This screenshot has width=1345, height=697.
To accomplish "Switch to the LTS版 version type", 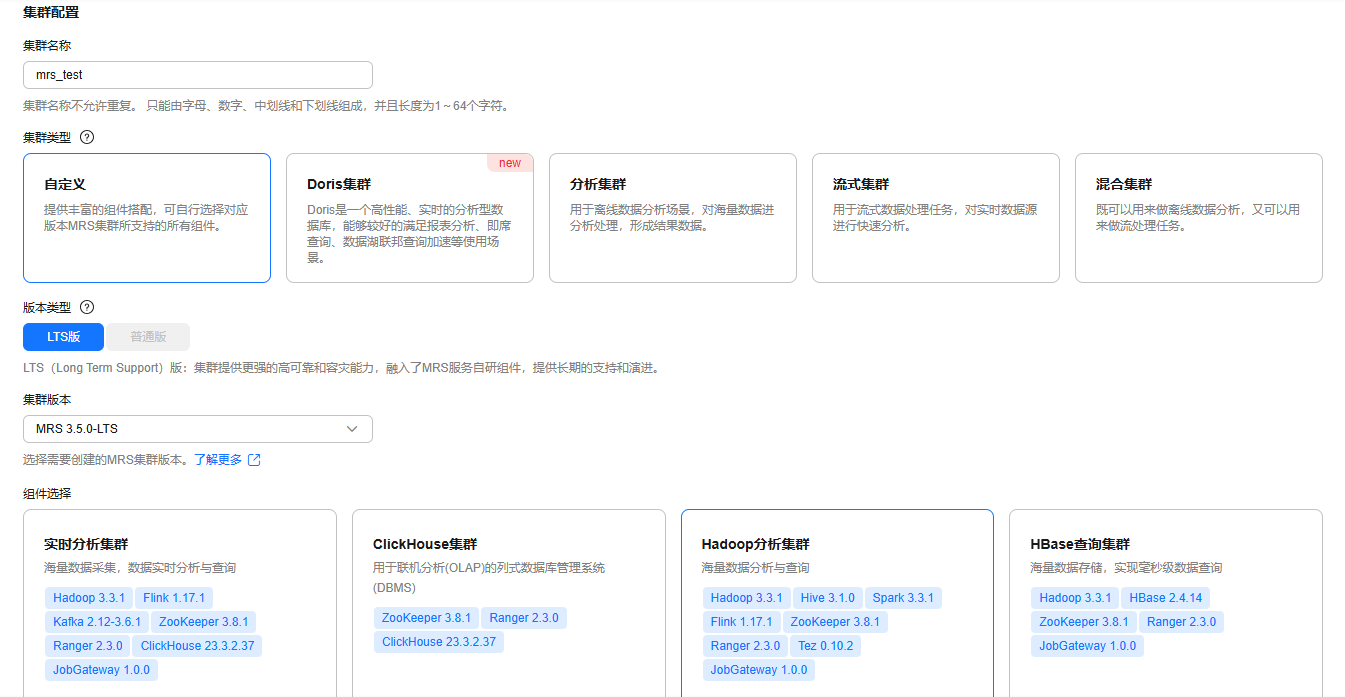I will tap(63, 337).
